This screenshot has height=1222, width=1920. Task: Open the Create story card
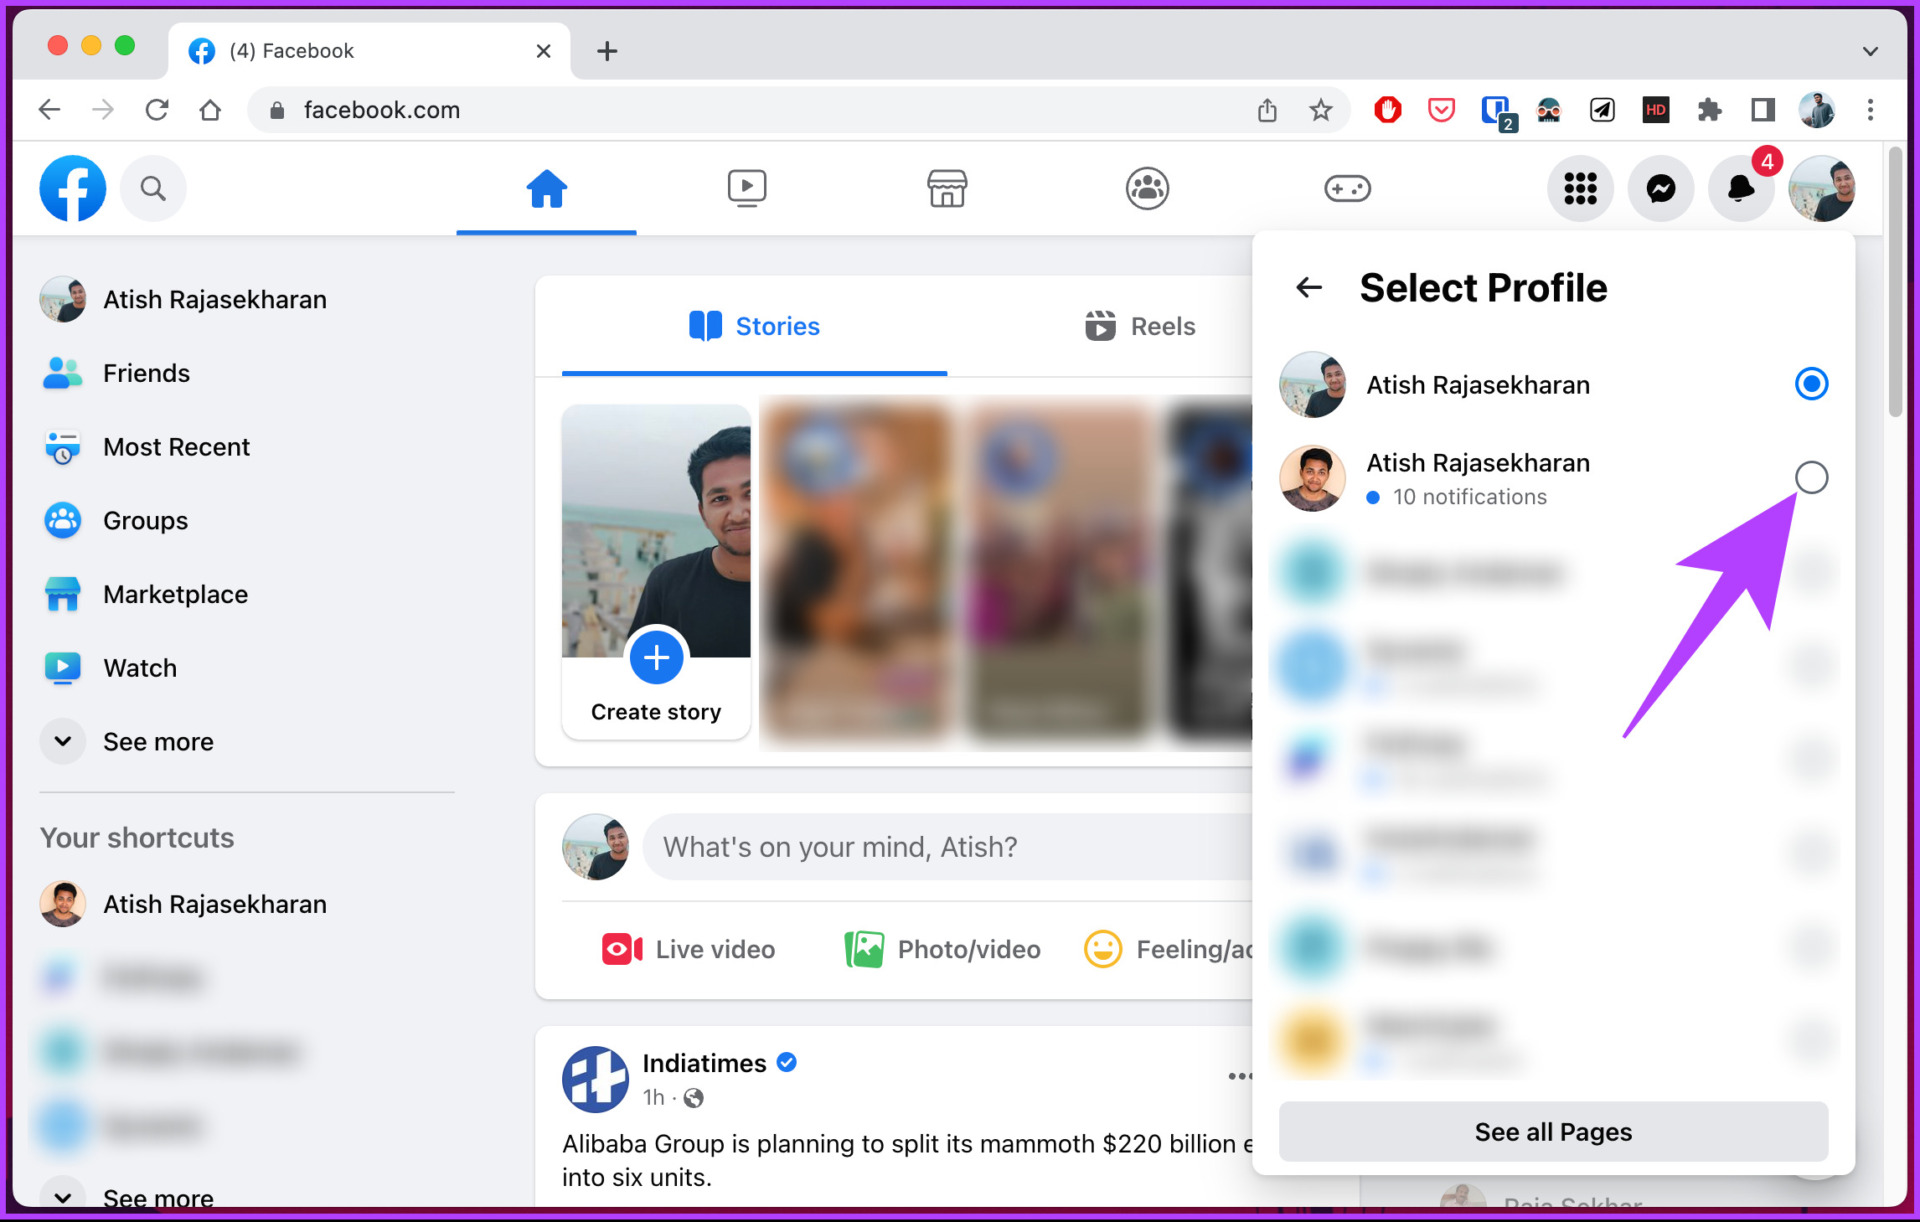click(x=656, y=572)
